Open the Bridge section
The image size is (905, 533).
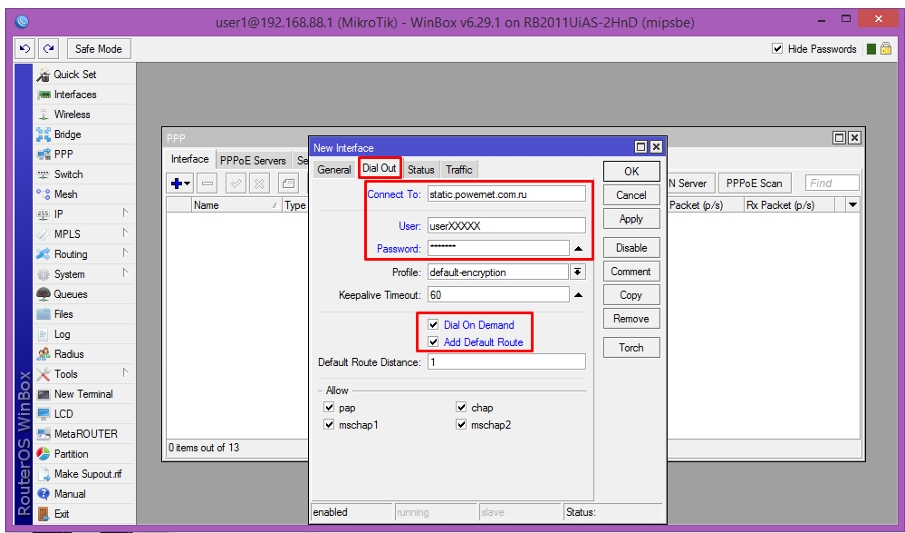pos(84,134)
